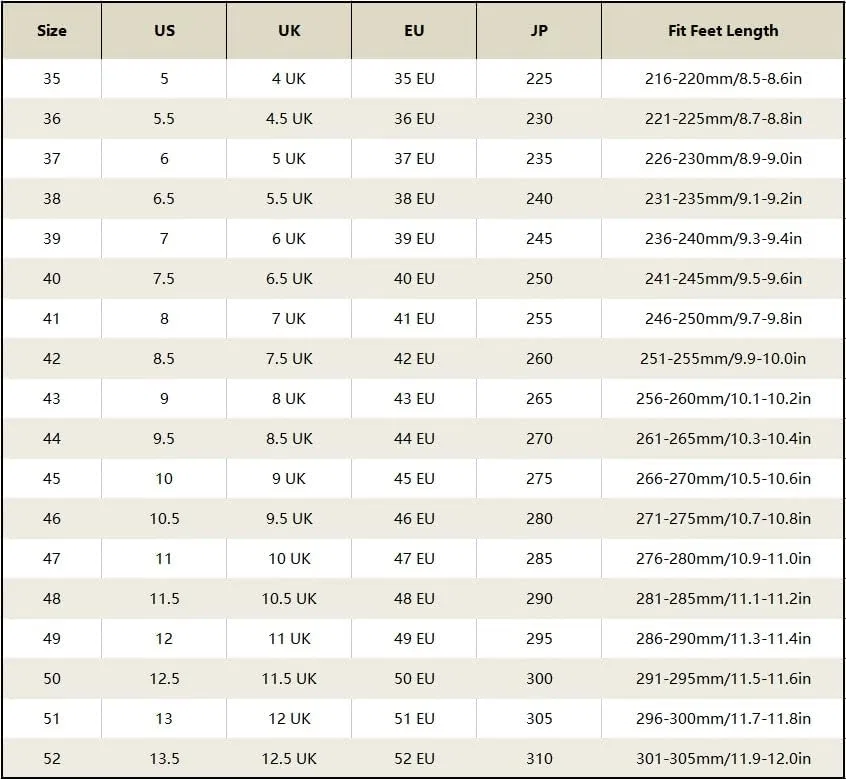
Task: Click the Size column header
Action: pos(52,31)
